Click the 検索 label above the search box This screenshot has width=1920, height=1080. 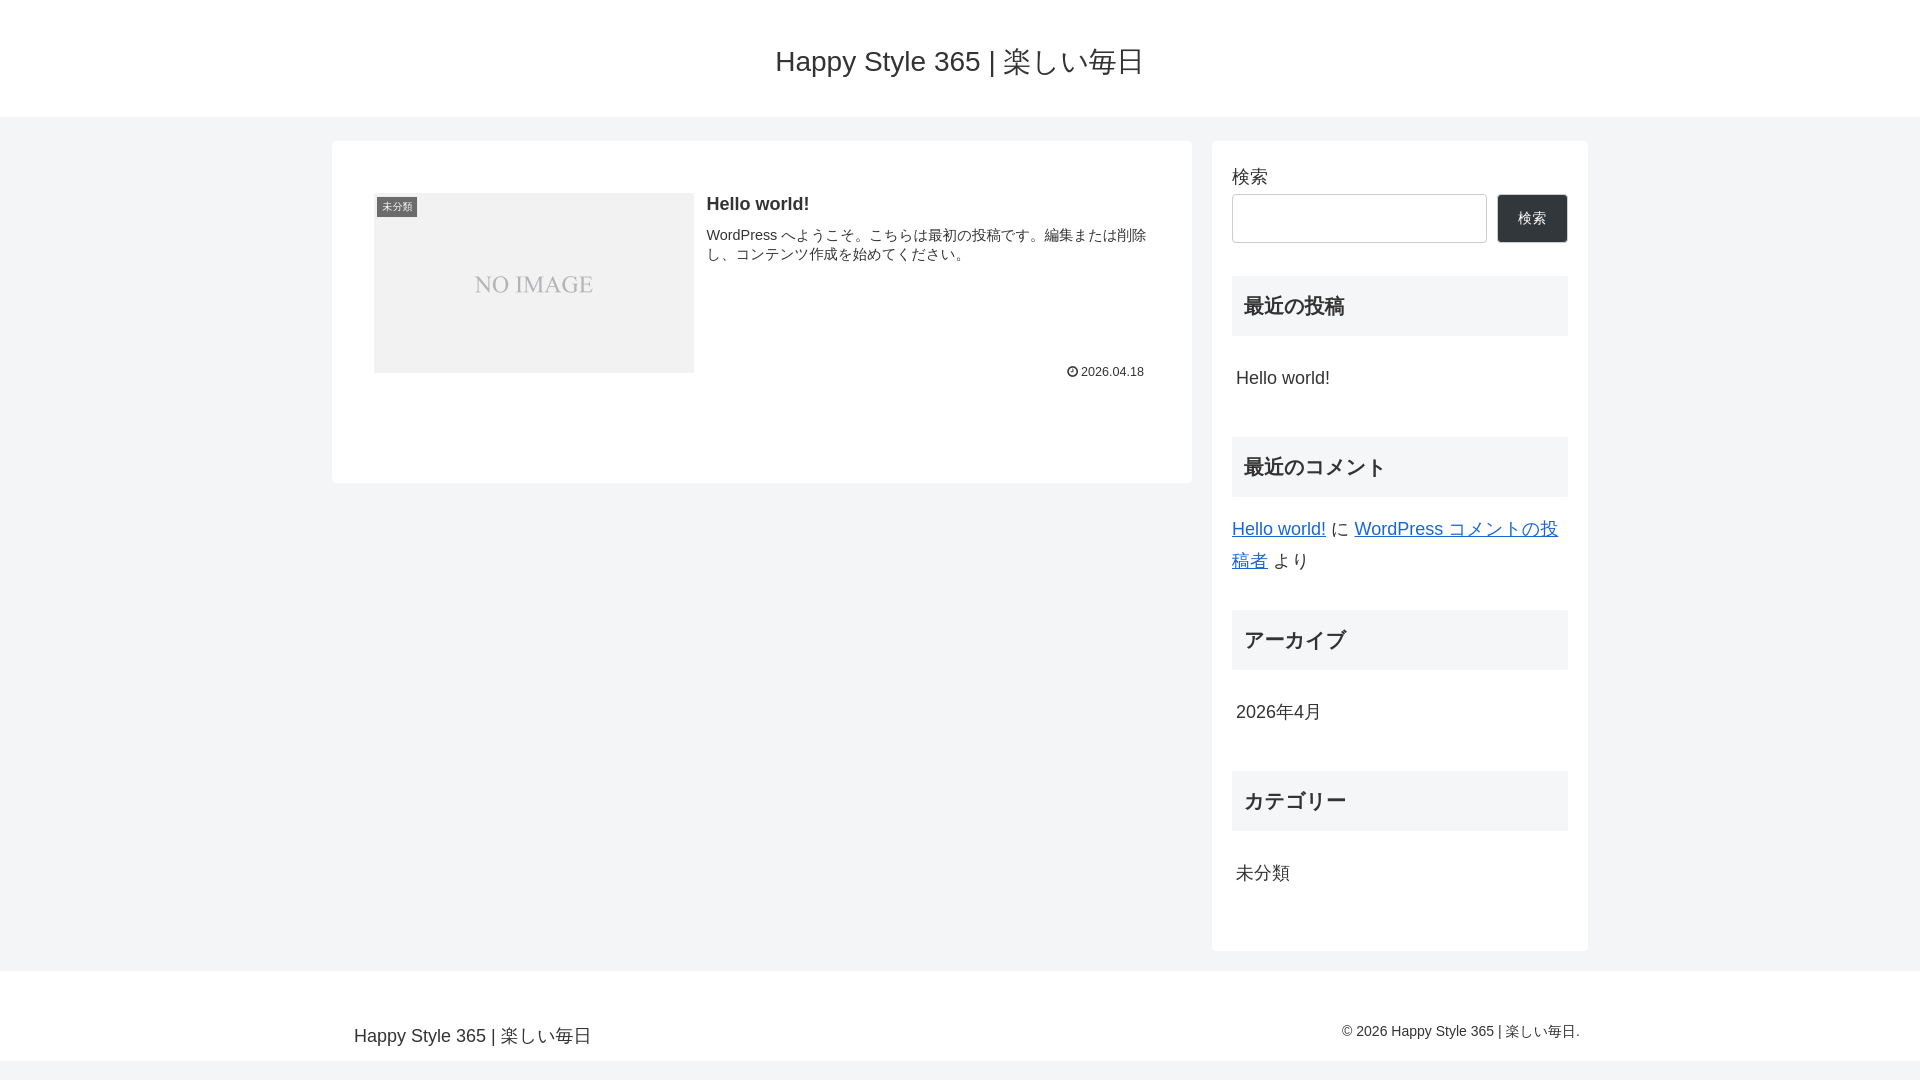pyautogui.click(x=1249, y=177)
